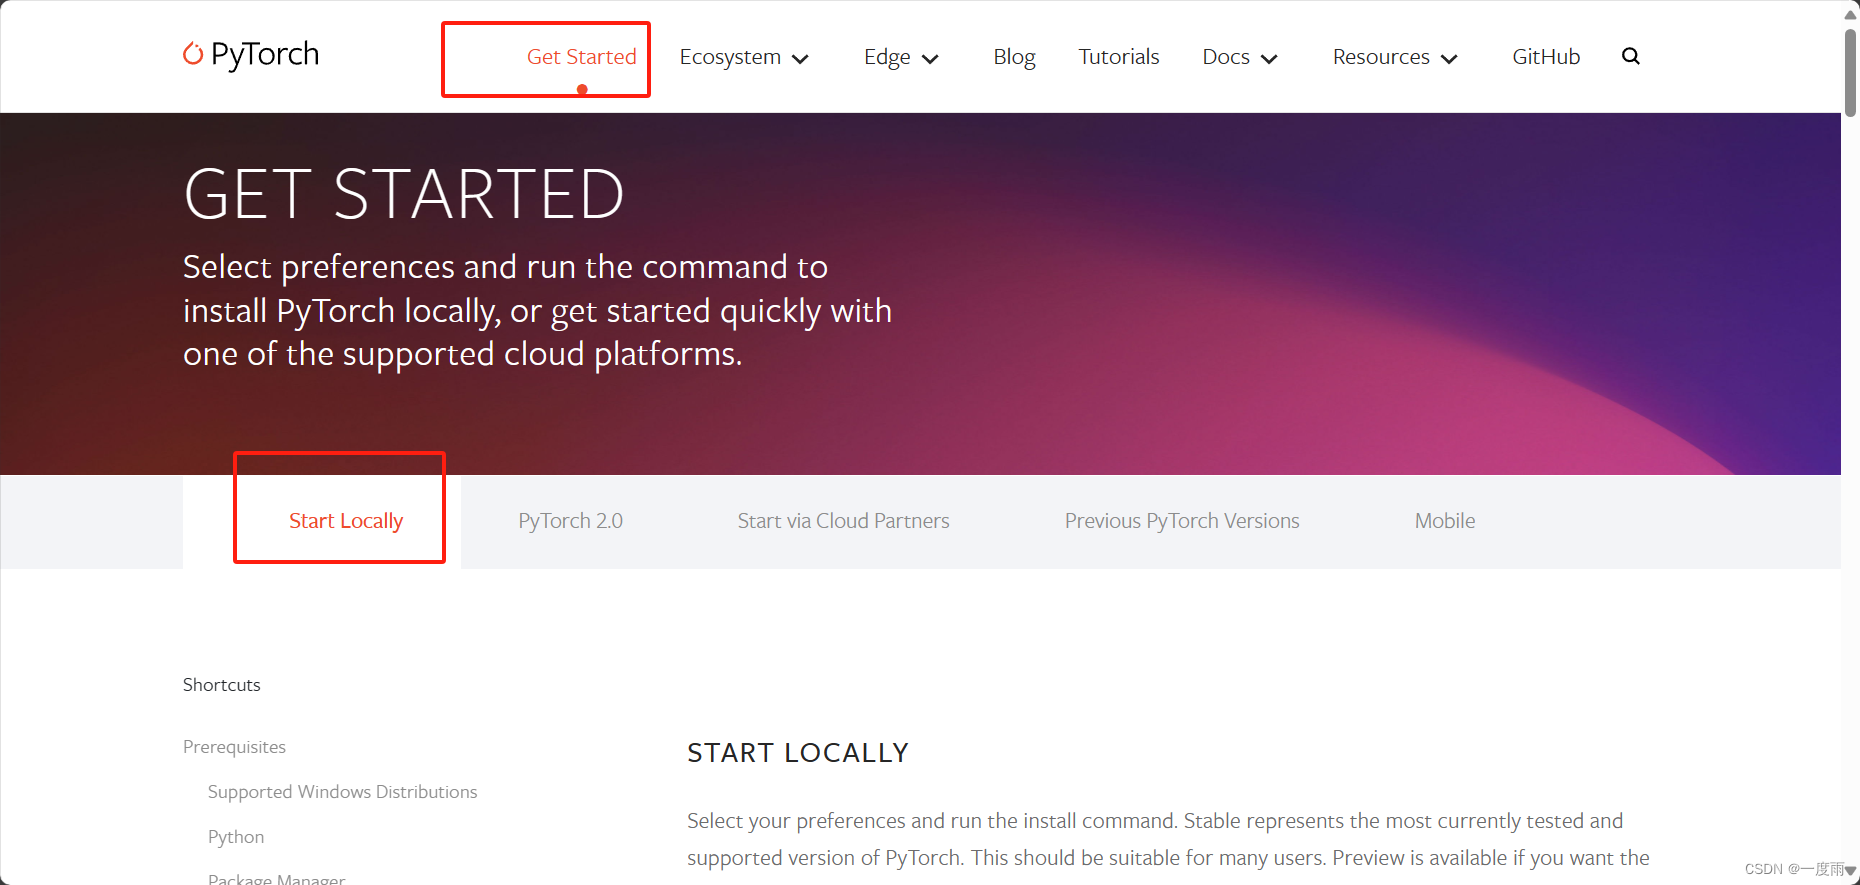Click the PyTorch logo
Screen dimensions: 1860x885
pyautogui.click(x=251, y=54)
